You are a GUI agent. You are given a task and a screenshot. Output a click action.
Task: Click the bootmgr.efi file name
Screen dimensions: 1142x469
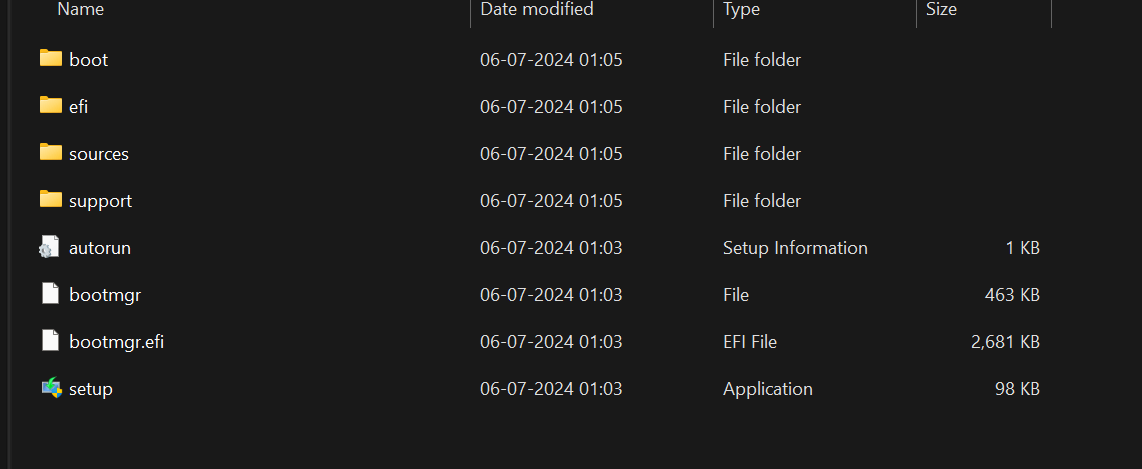pos(117,342)
